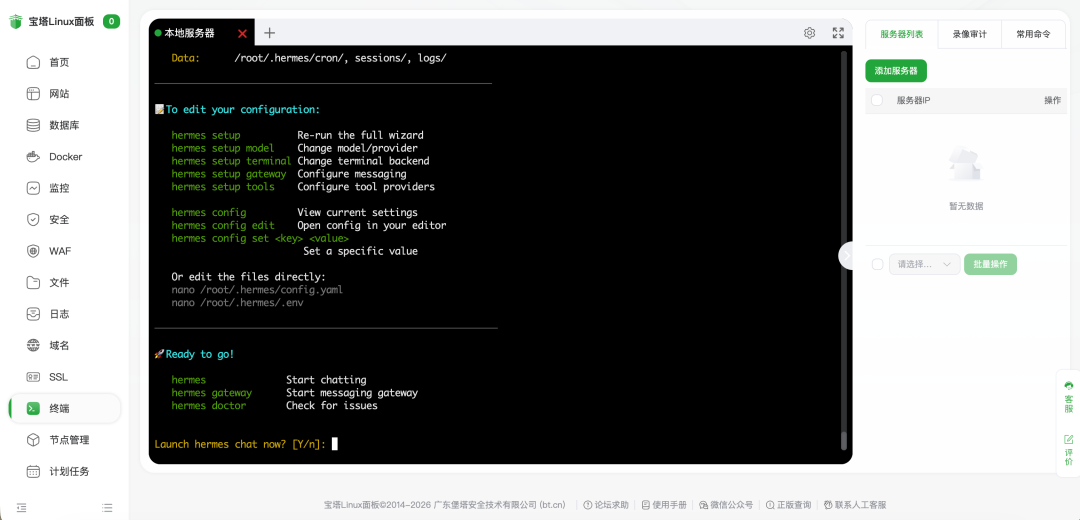
Task: Open the 微信公众号 footer link
Action: (x=726, y=505)
